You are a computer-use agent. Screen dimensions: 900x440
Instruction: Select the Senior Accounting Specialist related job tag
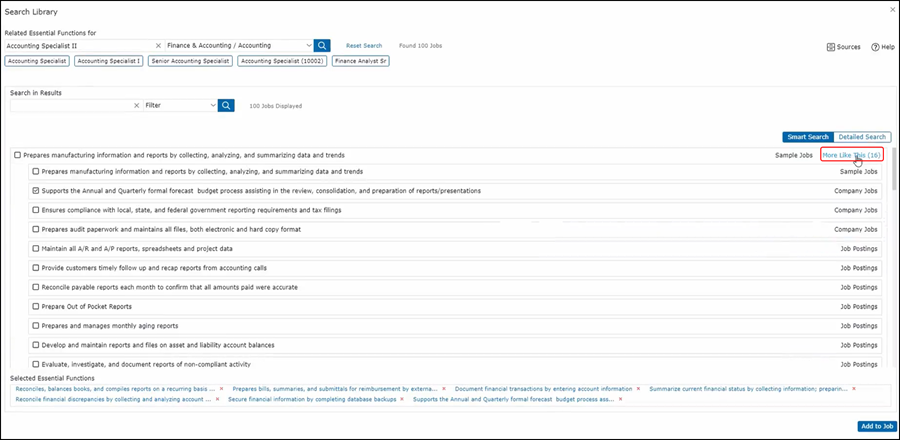pyautogui.click(x=190, y=61)
